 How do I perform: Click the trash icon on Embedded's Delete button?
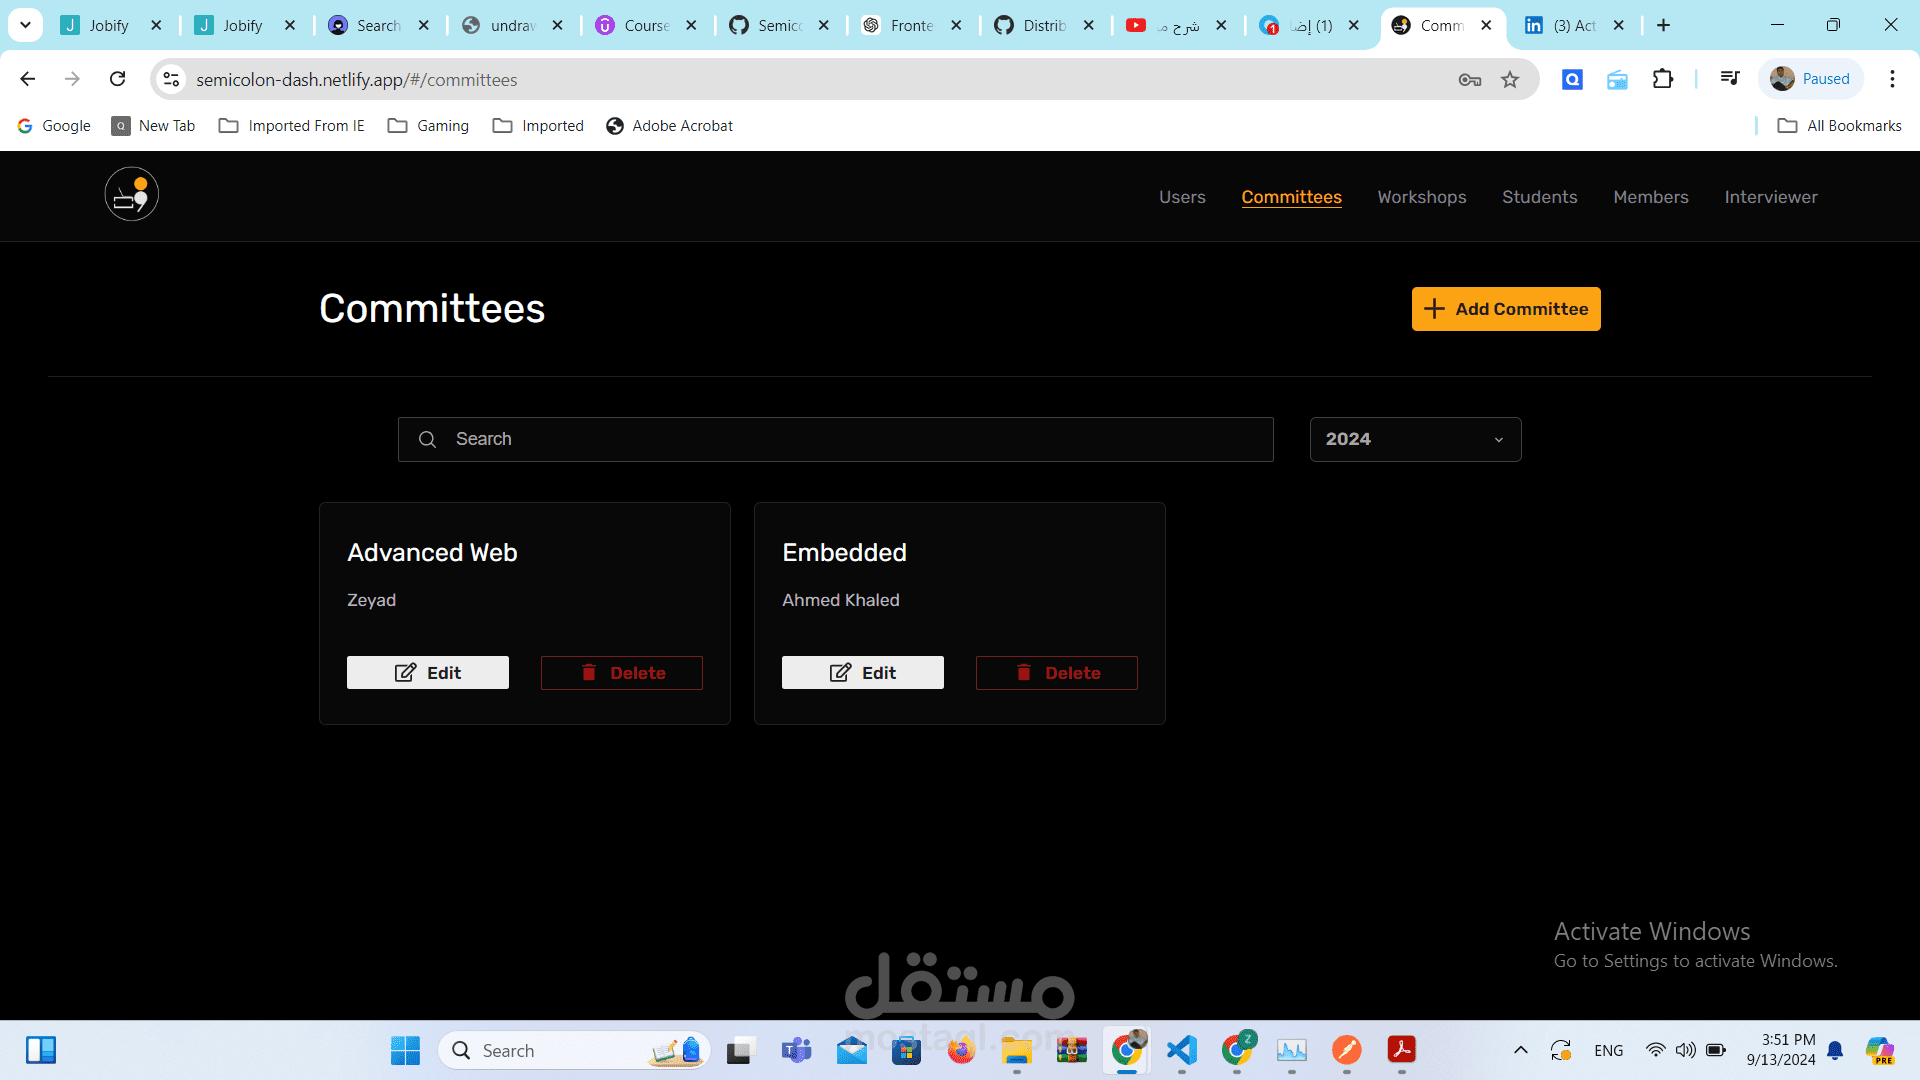(1023, 673)
